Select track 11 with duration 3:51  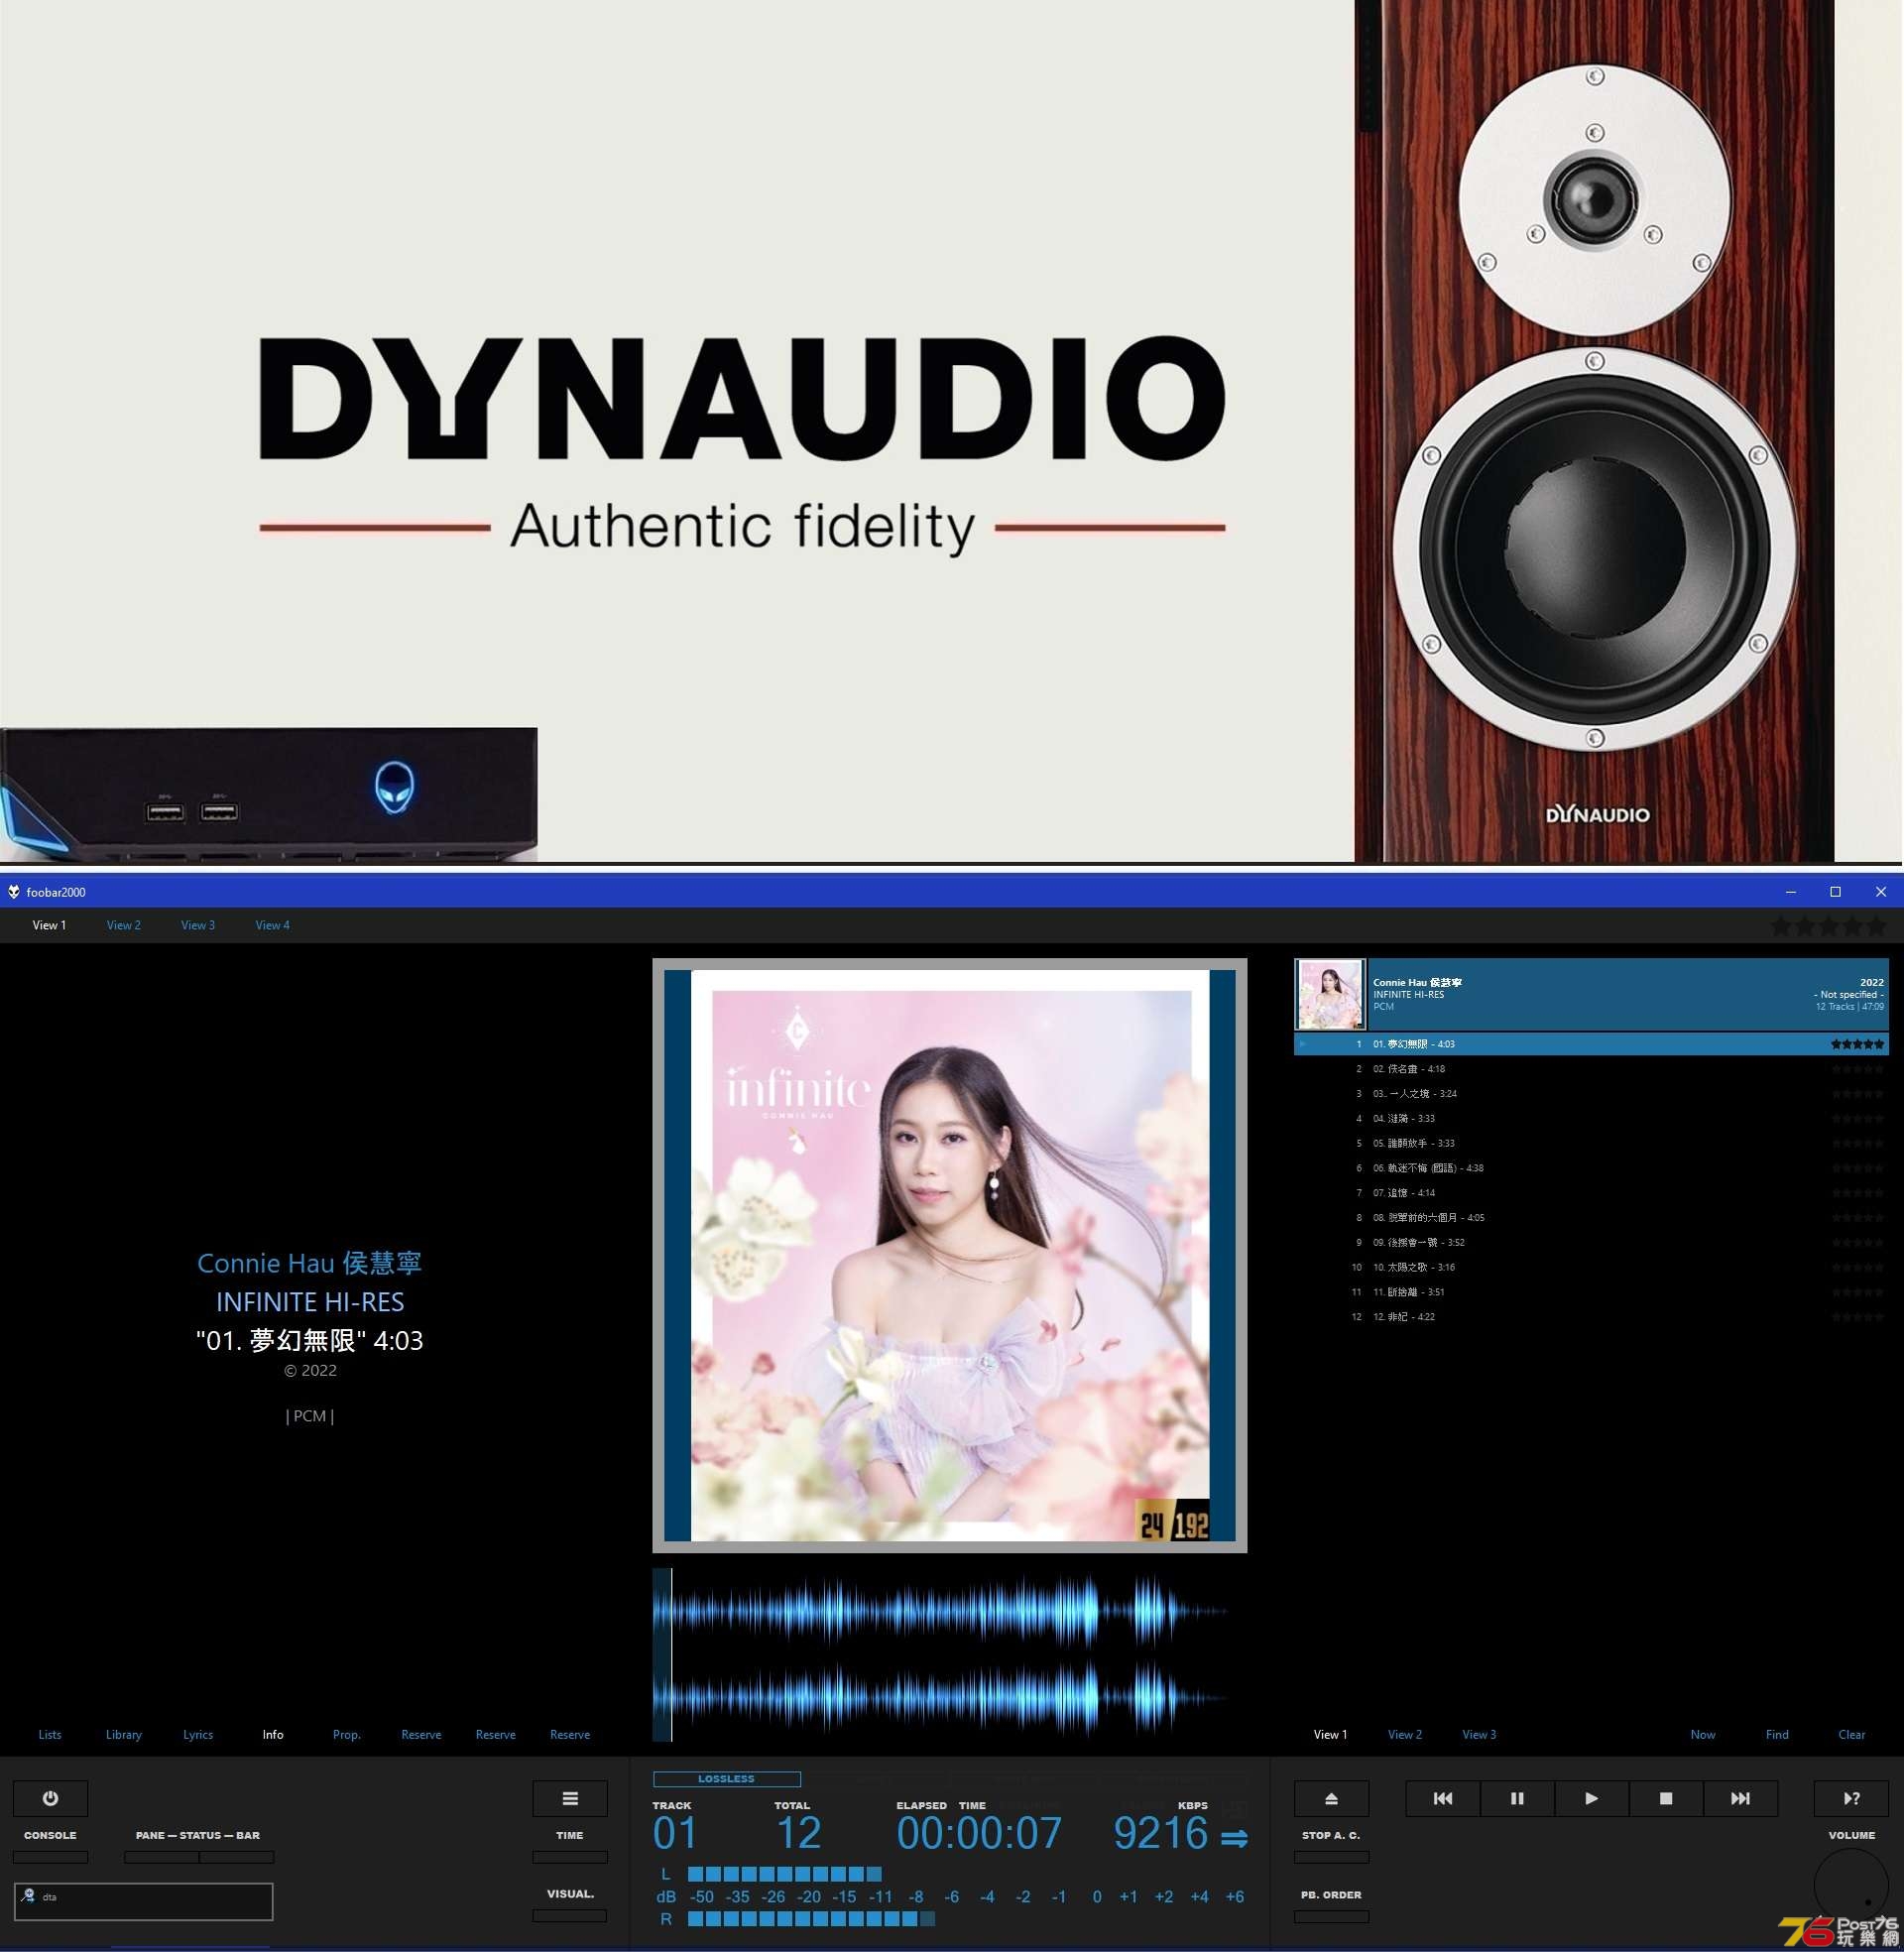tap(1591, 1292)
